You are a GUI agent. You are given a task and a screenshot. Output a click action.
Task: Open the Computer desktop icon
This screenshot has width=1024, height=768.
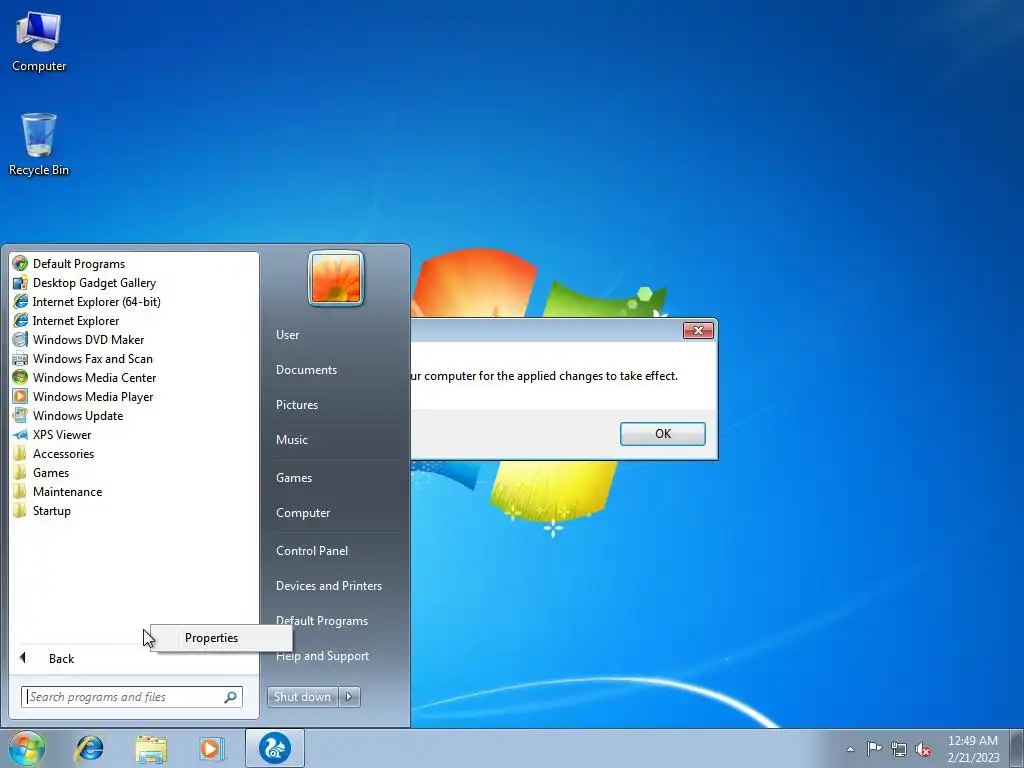[x=39, y=42]
